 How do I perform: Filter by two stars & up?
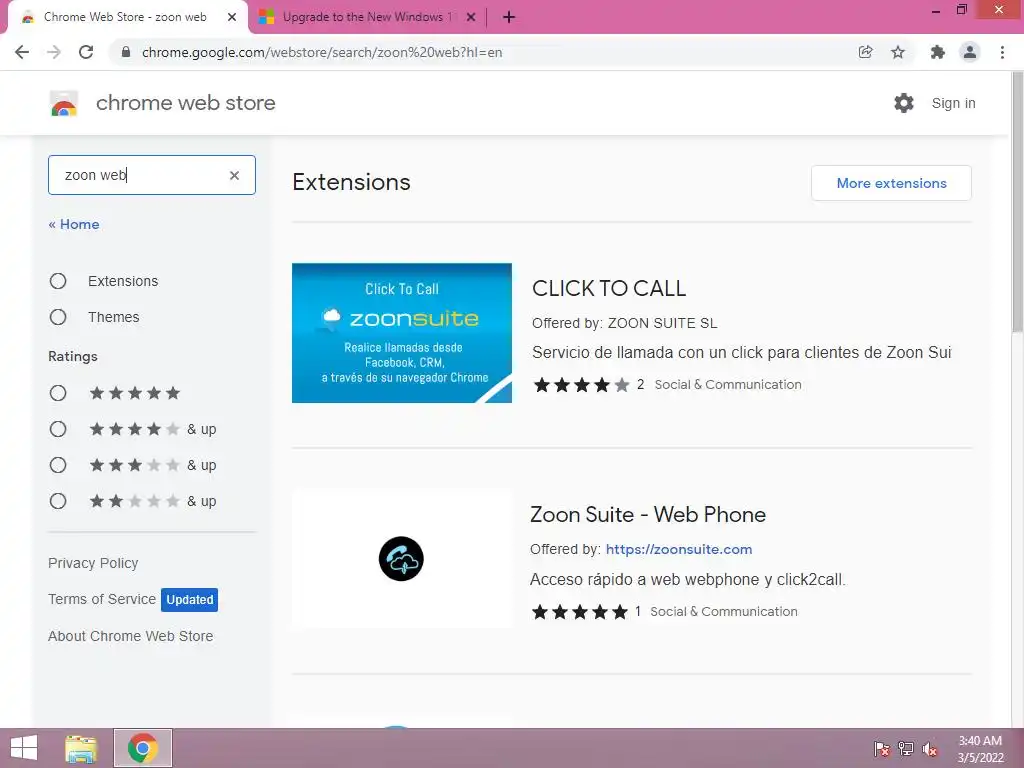click(58, 501)
